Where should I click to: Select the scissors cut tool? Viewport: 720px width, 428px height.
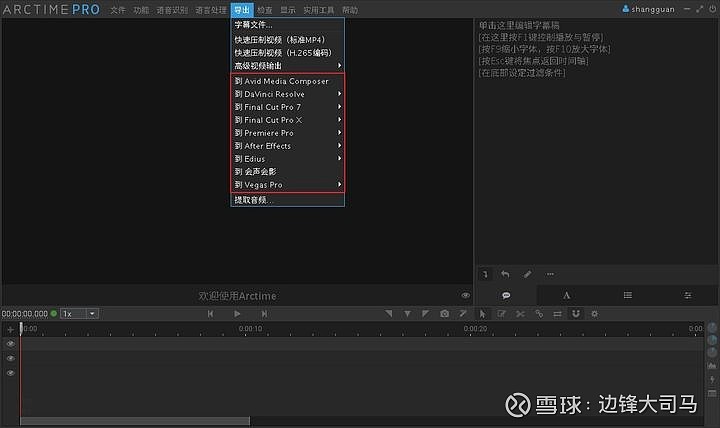pos(520,314)
